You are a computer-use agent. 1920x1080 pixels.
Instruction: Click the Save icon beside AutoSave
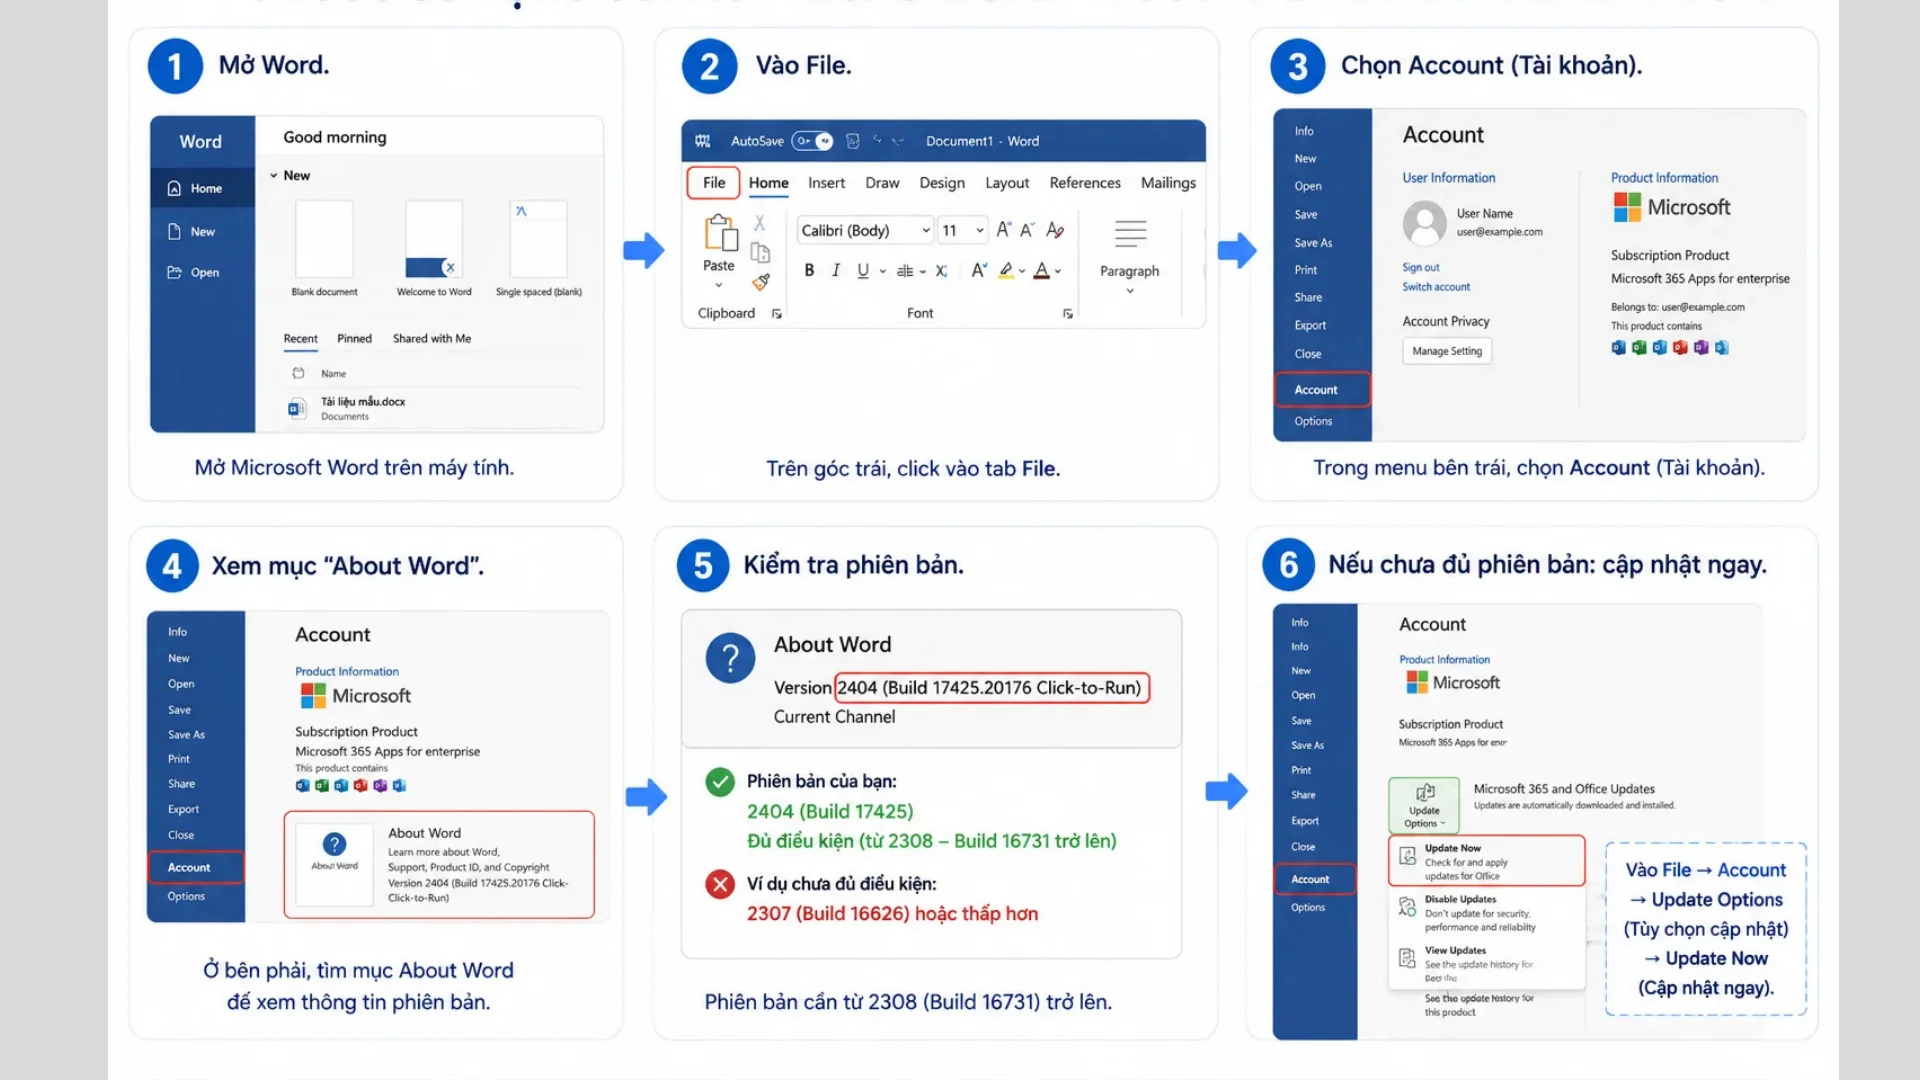click(852, 141)
